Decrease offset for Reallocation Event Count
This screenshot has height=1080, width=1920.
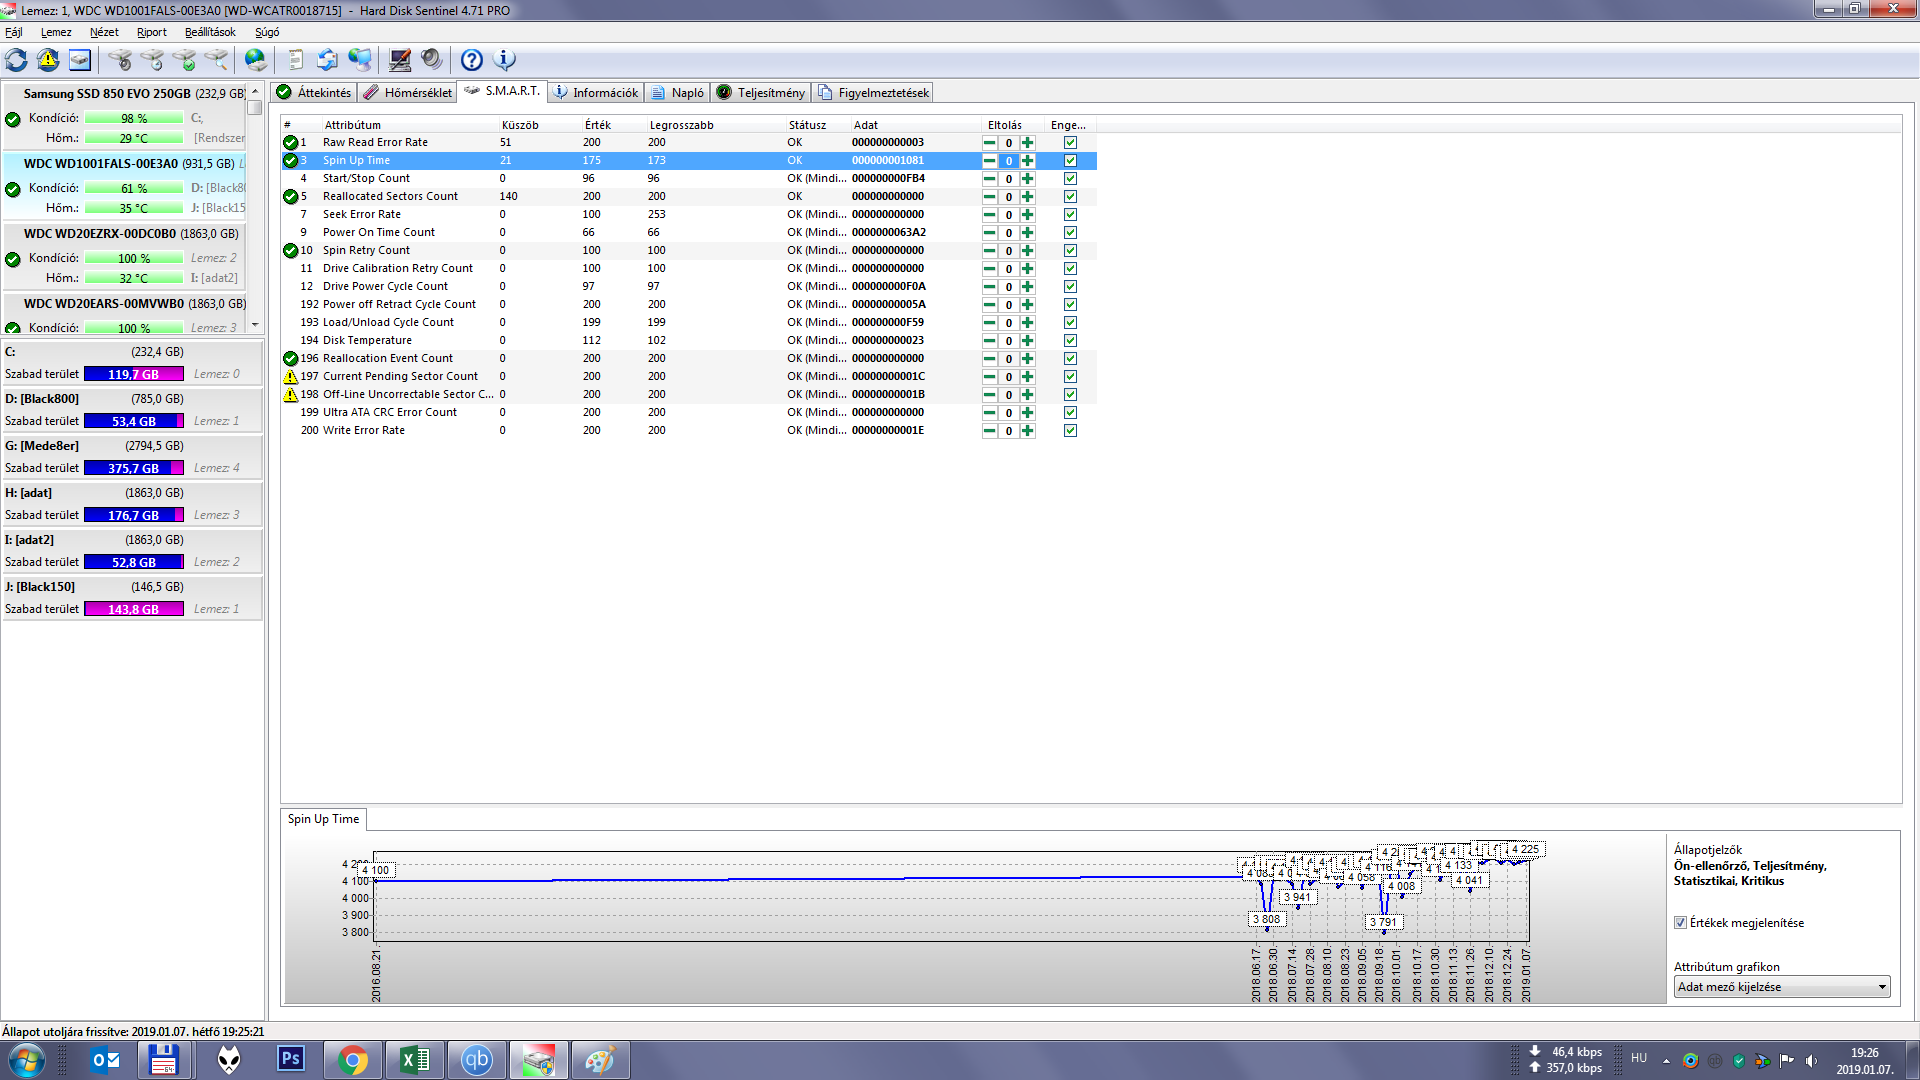pos(989,359)
